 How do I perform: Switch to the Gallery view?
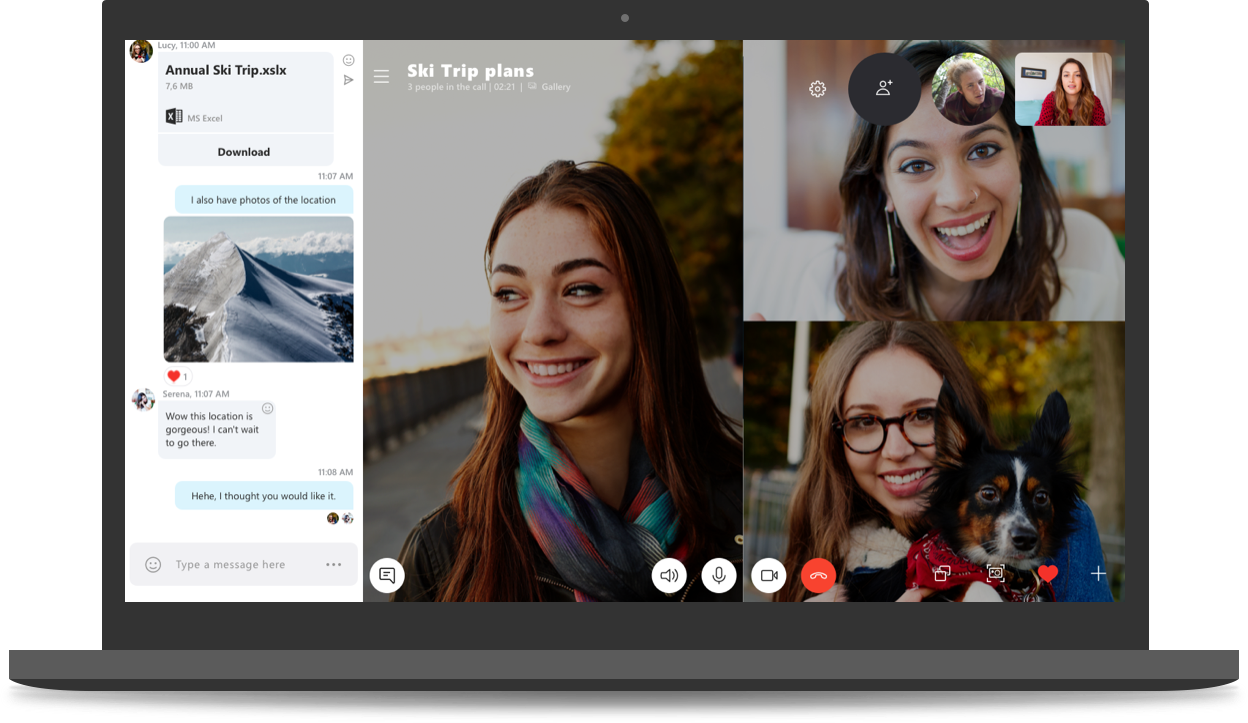pyautogui.click(x=549, y=86)
